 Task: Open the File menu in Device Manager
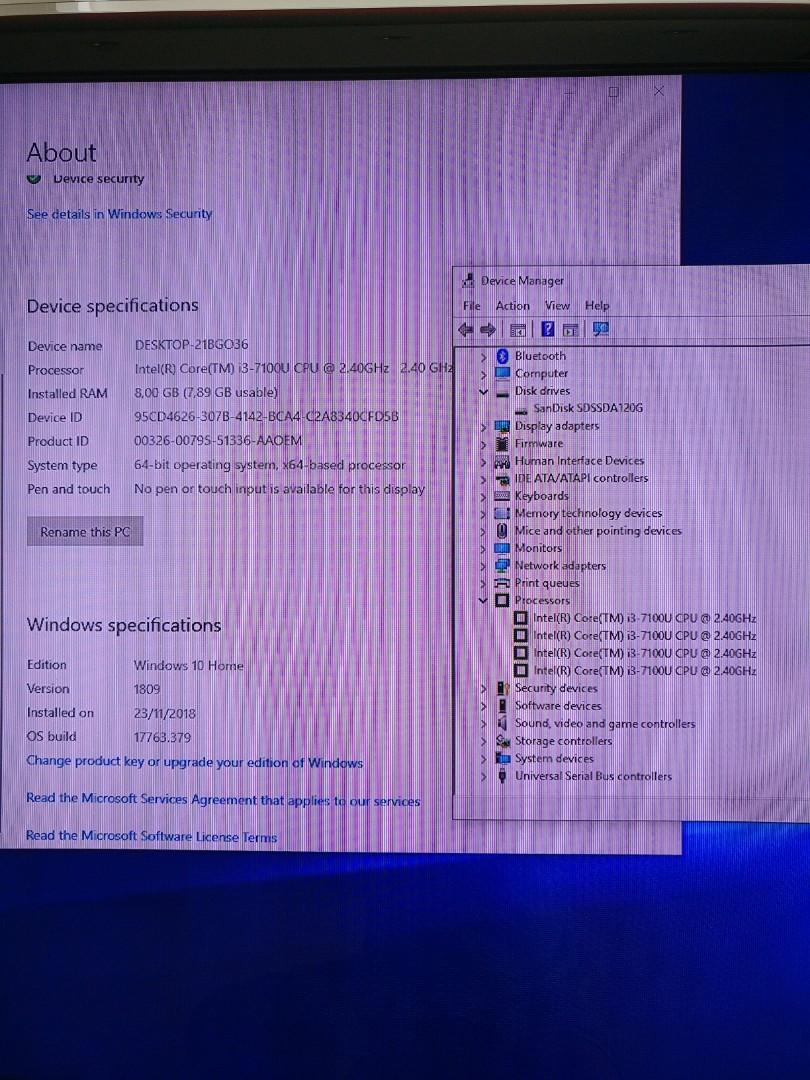pos(472,306)
